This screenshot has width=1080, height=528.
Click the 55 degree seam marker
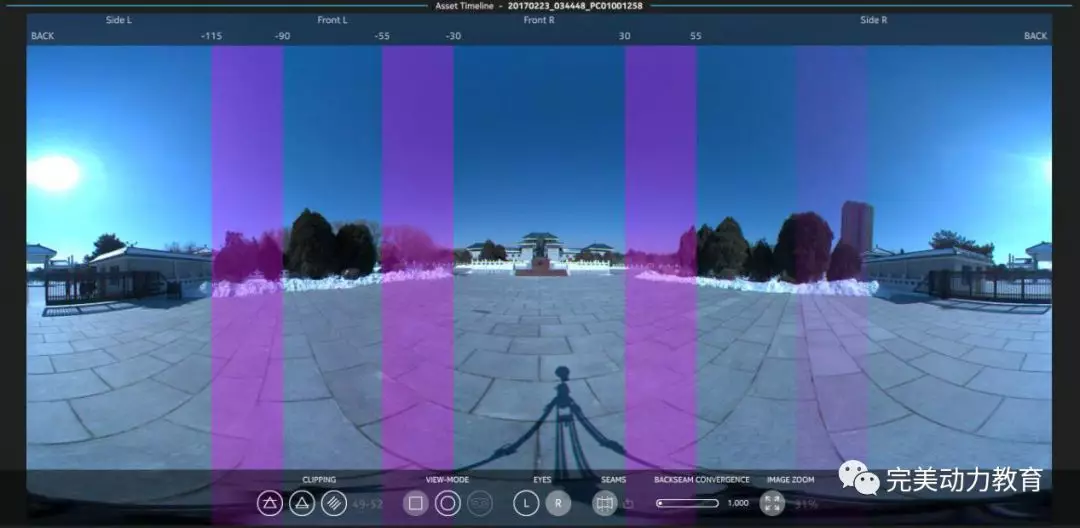(695, 36)
